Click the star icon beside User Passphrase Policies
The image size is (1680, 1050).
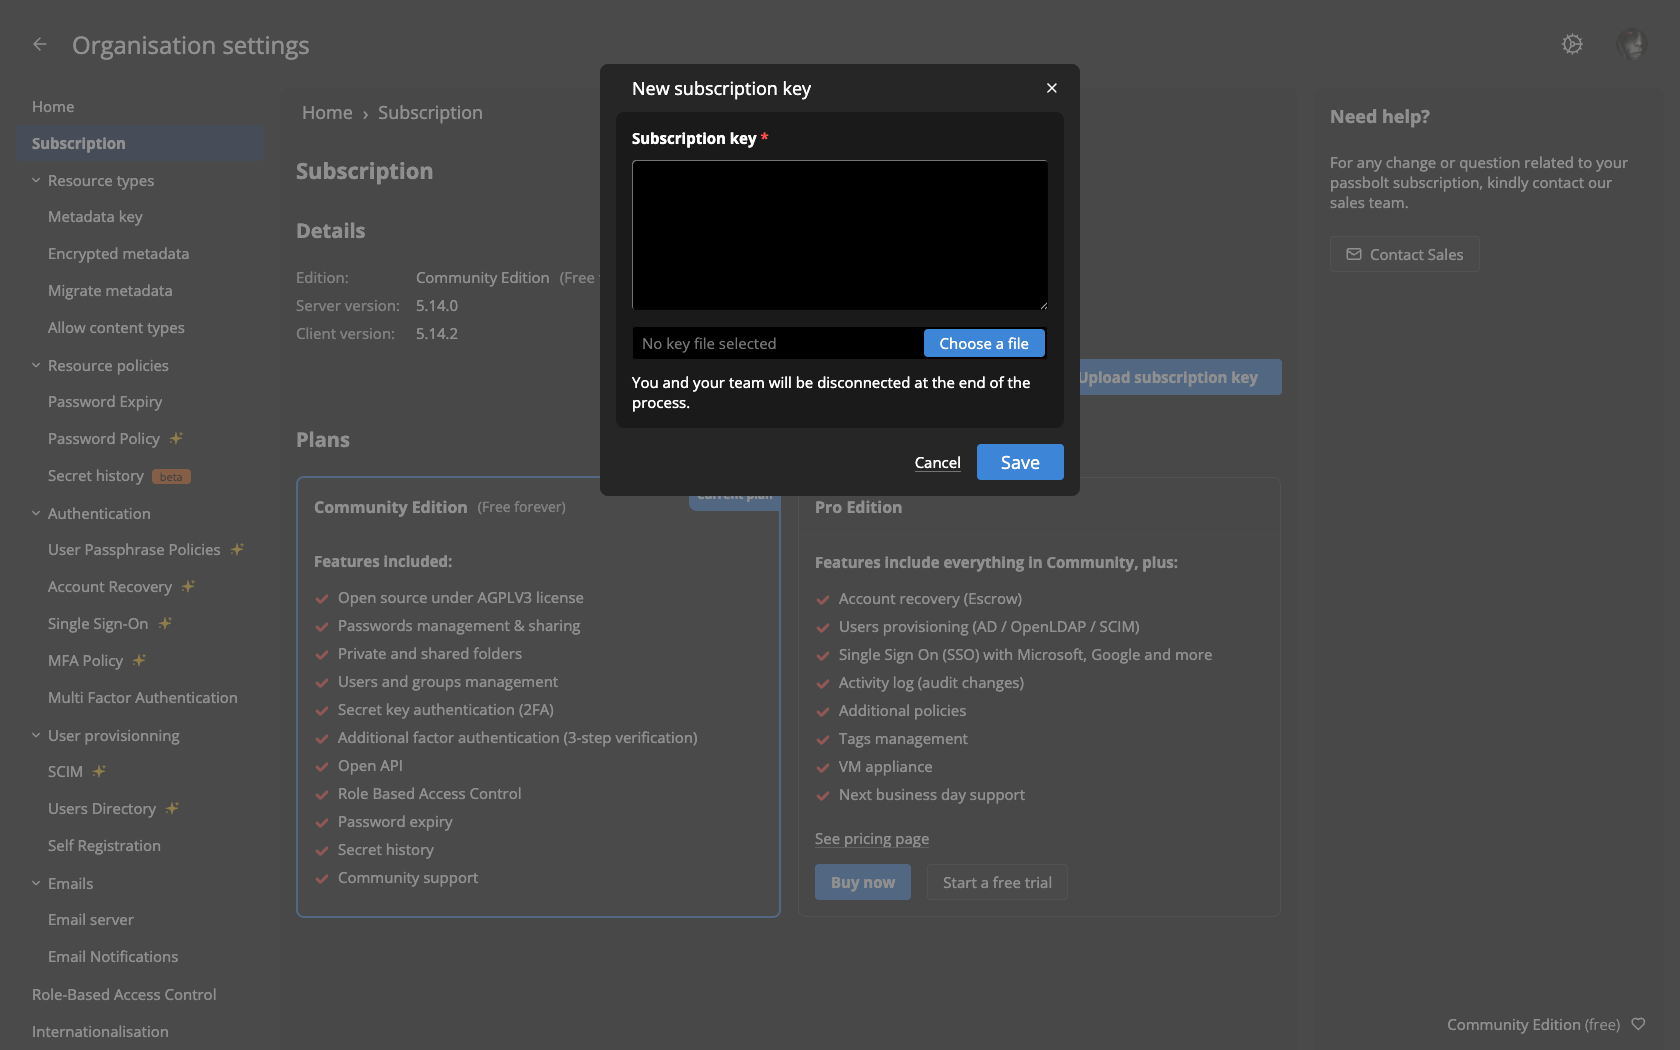tap(237, 549)
